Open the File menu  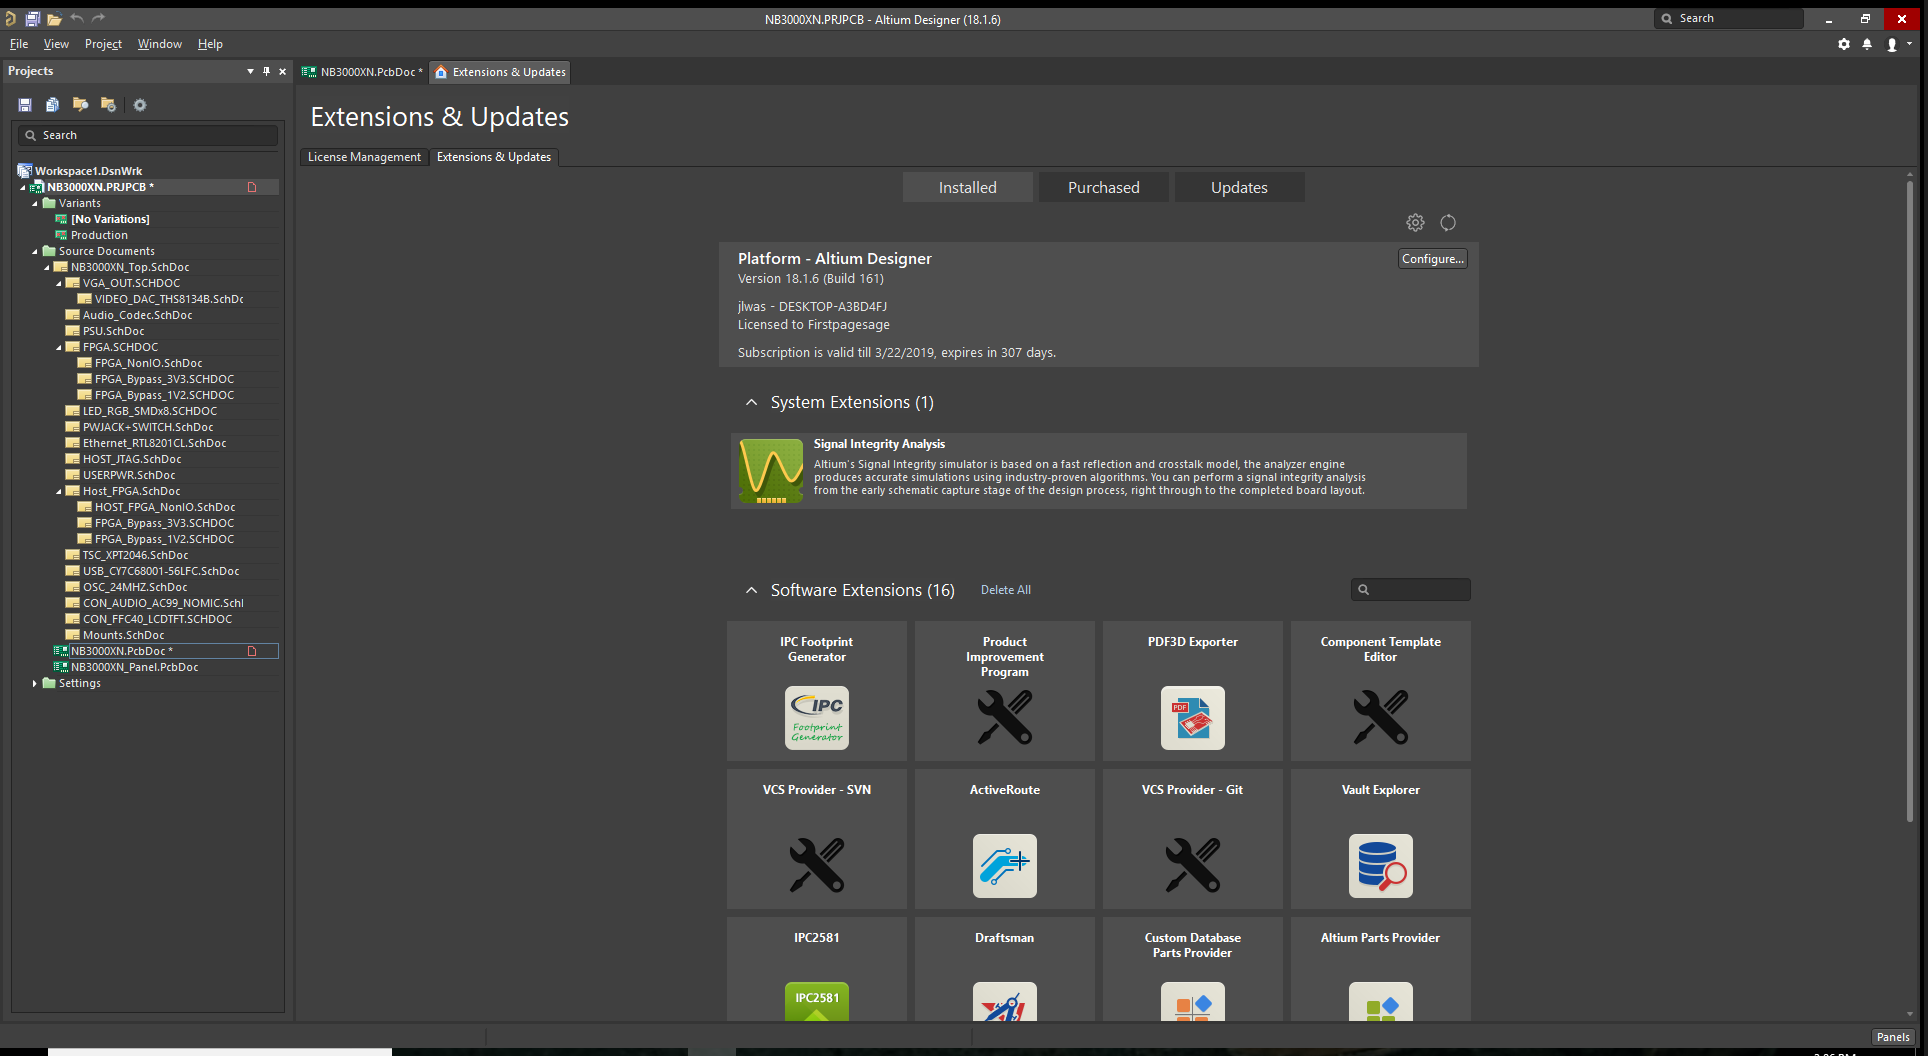pos(19,44)
